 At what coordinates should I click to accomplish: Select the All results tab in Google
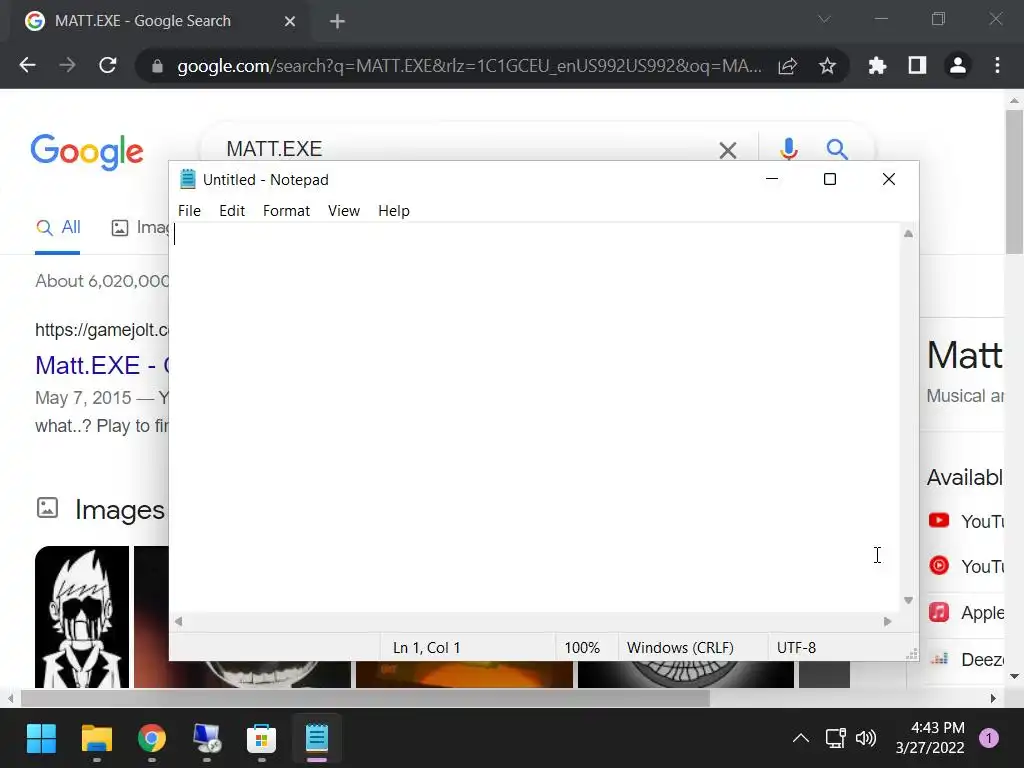58,228
